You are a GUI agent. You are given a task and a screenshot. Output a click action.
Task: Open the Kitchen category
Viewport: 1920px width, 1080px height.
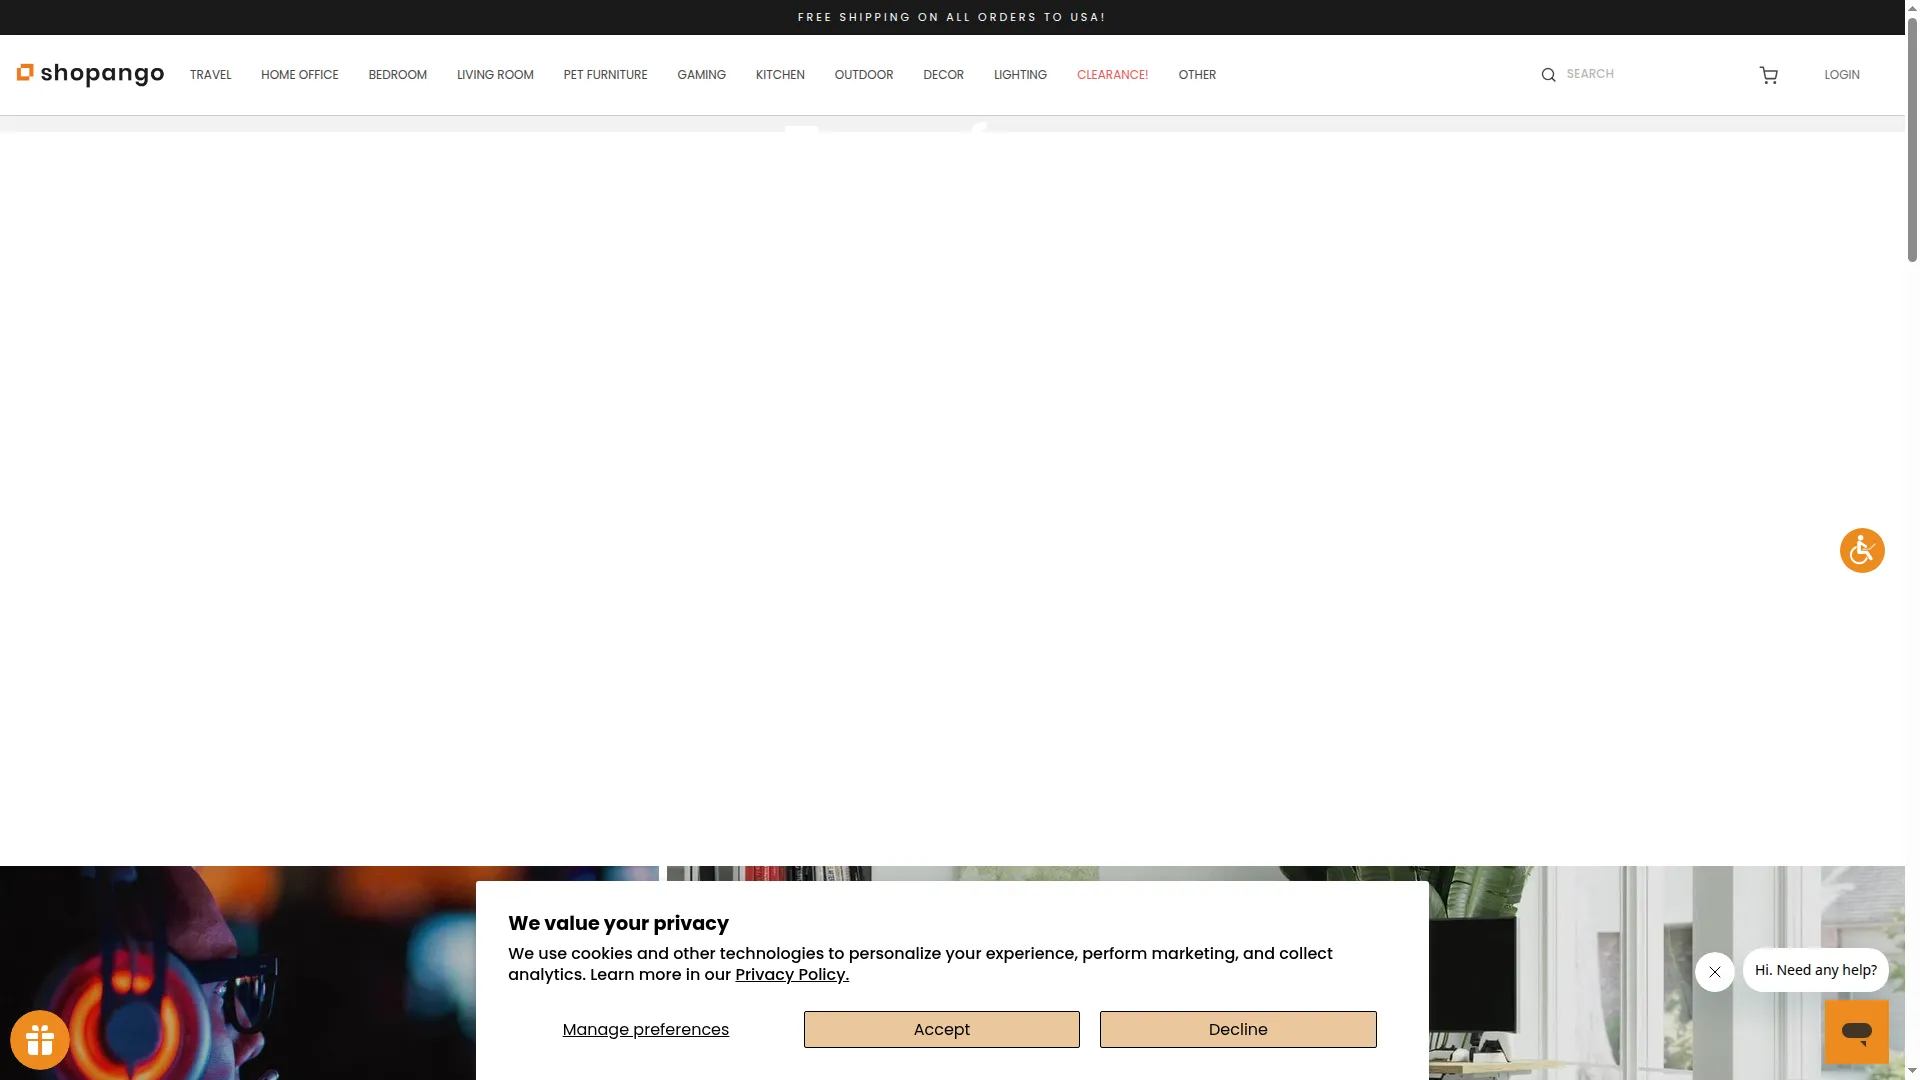coord(780,75)
